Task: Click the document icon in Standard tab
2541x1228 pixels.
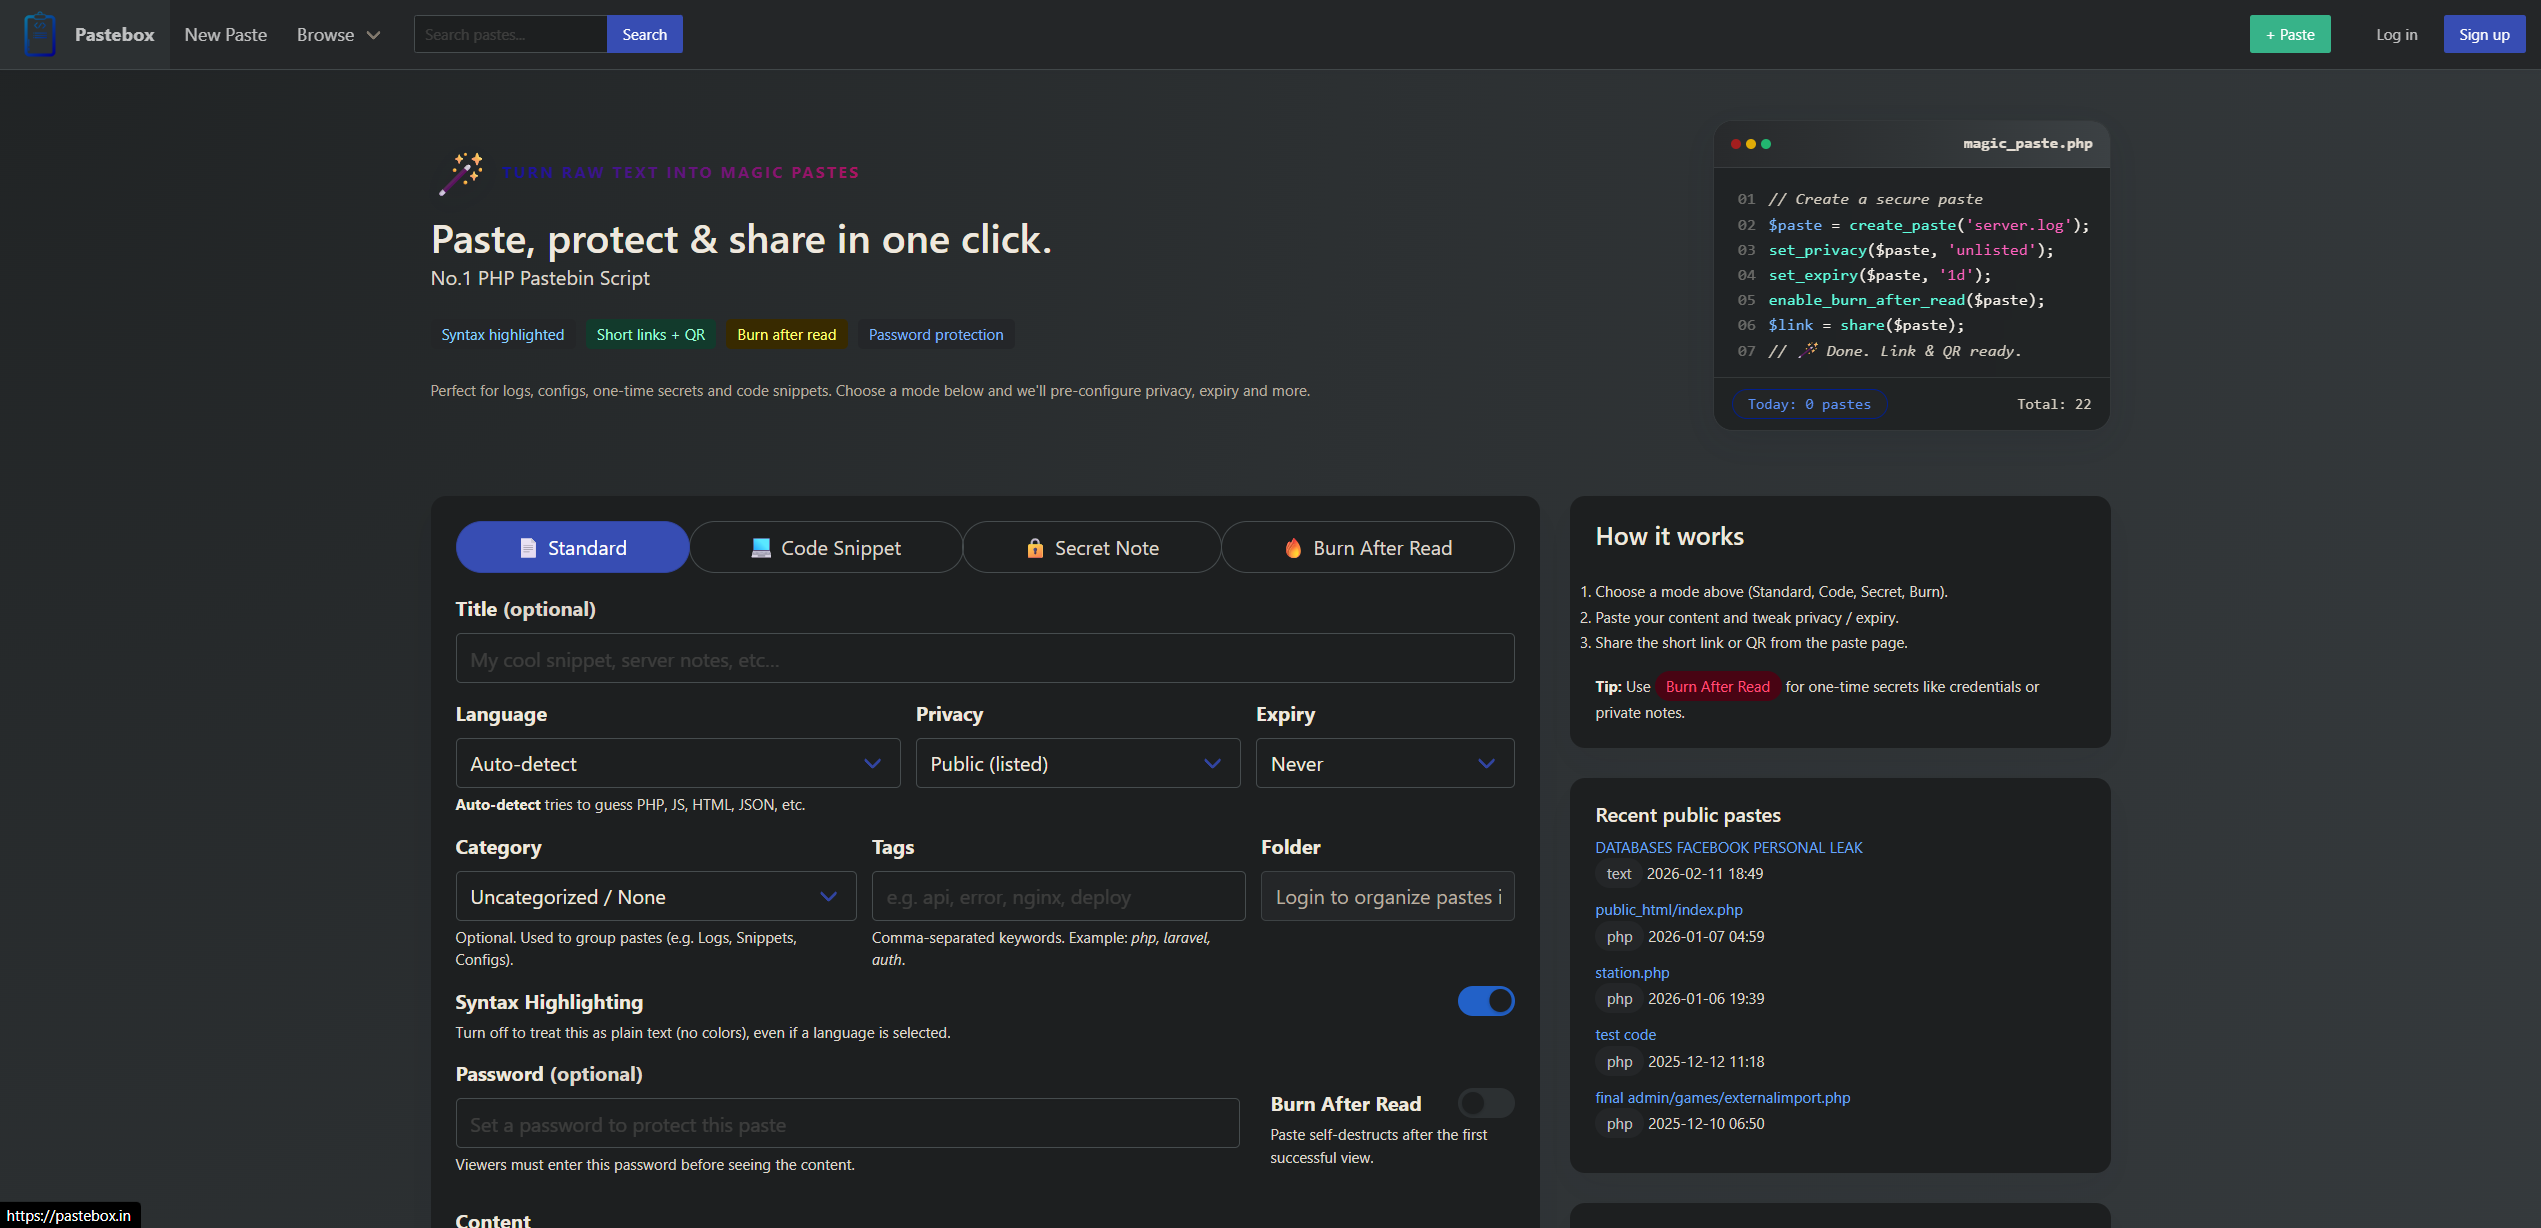Action: click(x=528, y=548)
